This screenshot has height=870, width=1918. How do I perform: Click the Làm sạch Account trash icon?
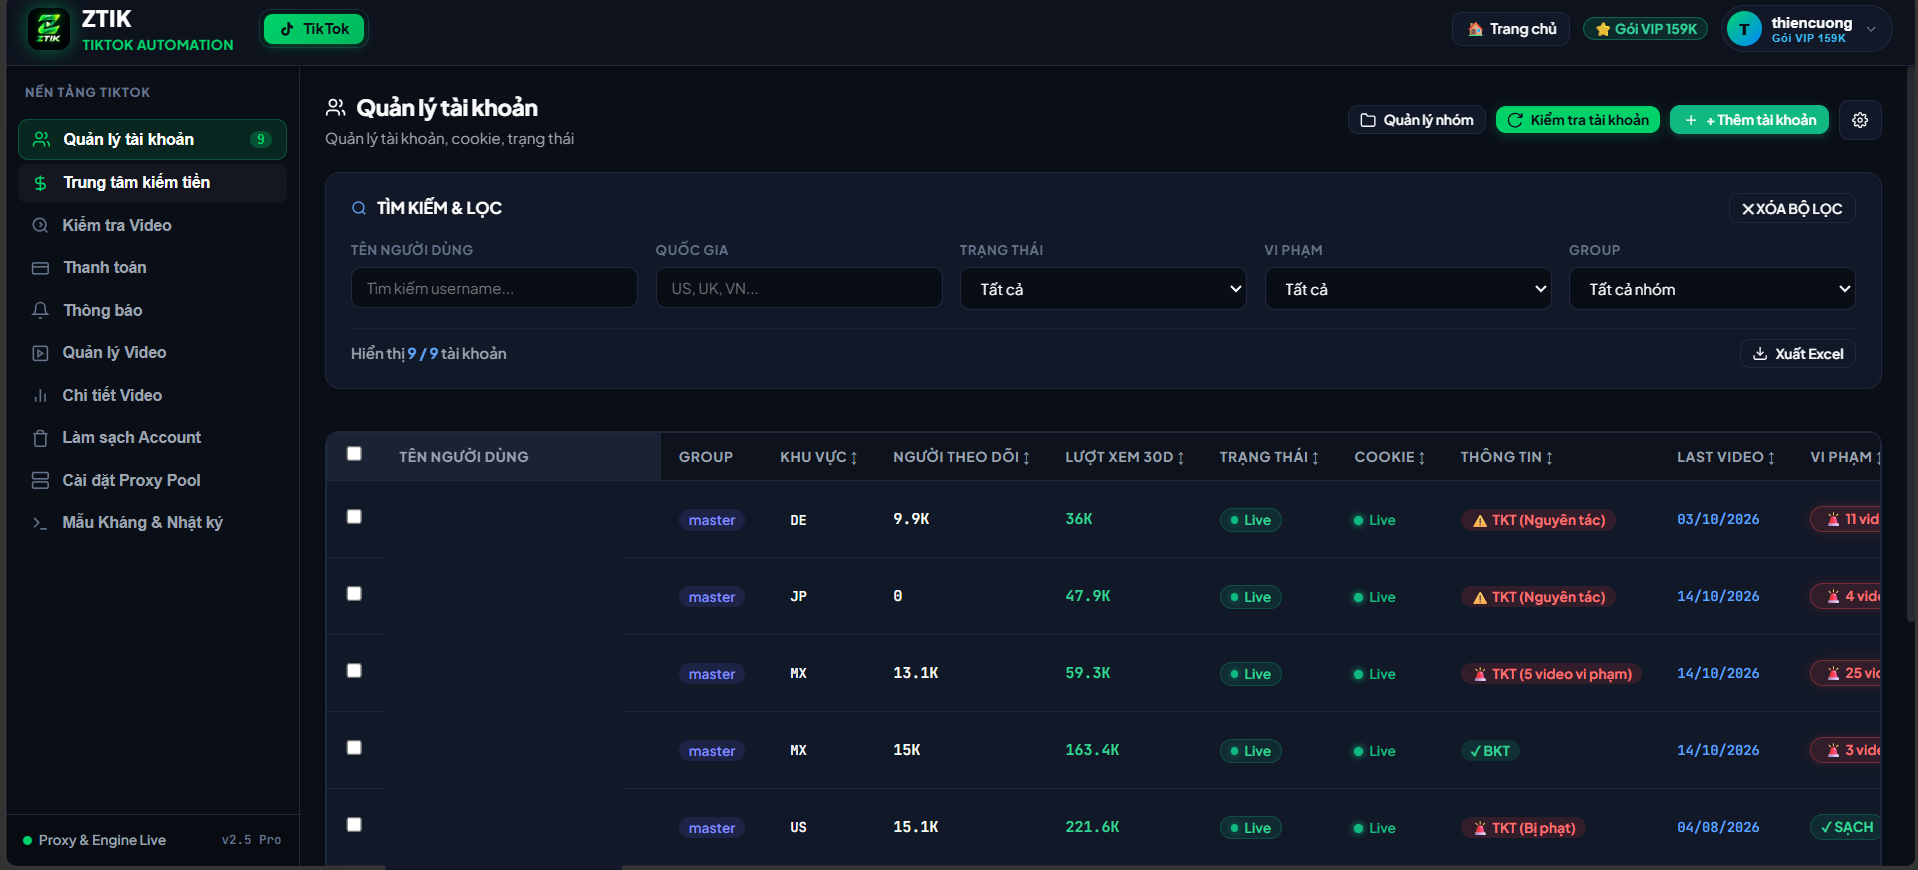click(40, 438)
